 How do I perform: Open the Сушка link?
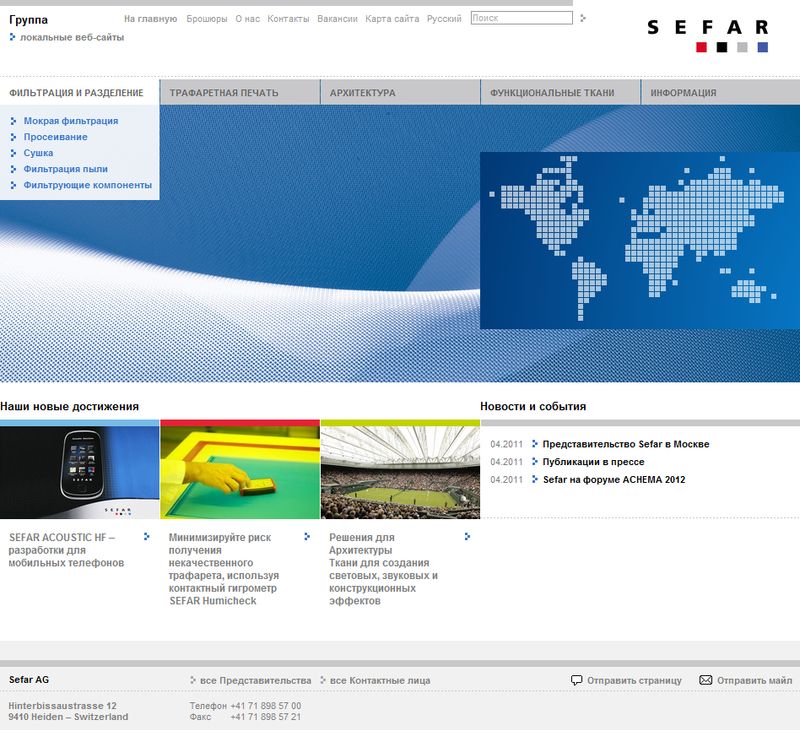tap(38, 153)
